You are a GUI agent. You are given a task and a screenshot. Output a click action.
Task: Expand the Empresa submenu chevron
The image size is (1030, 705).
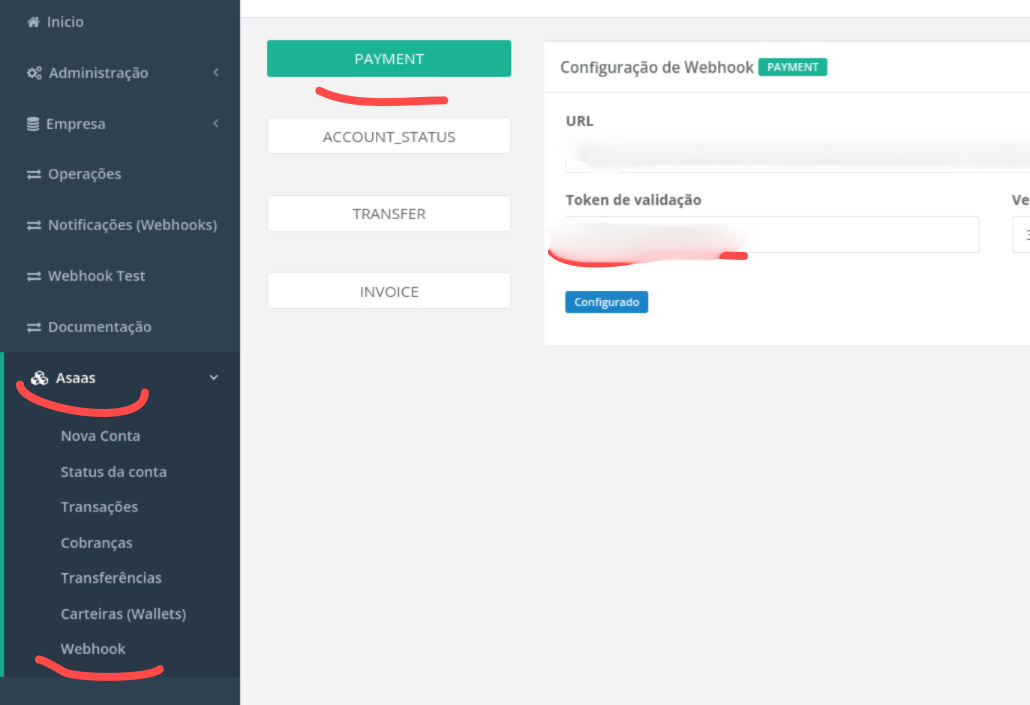(215, 124)
